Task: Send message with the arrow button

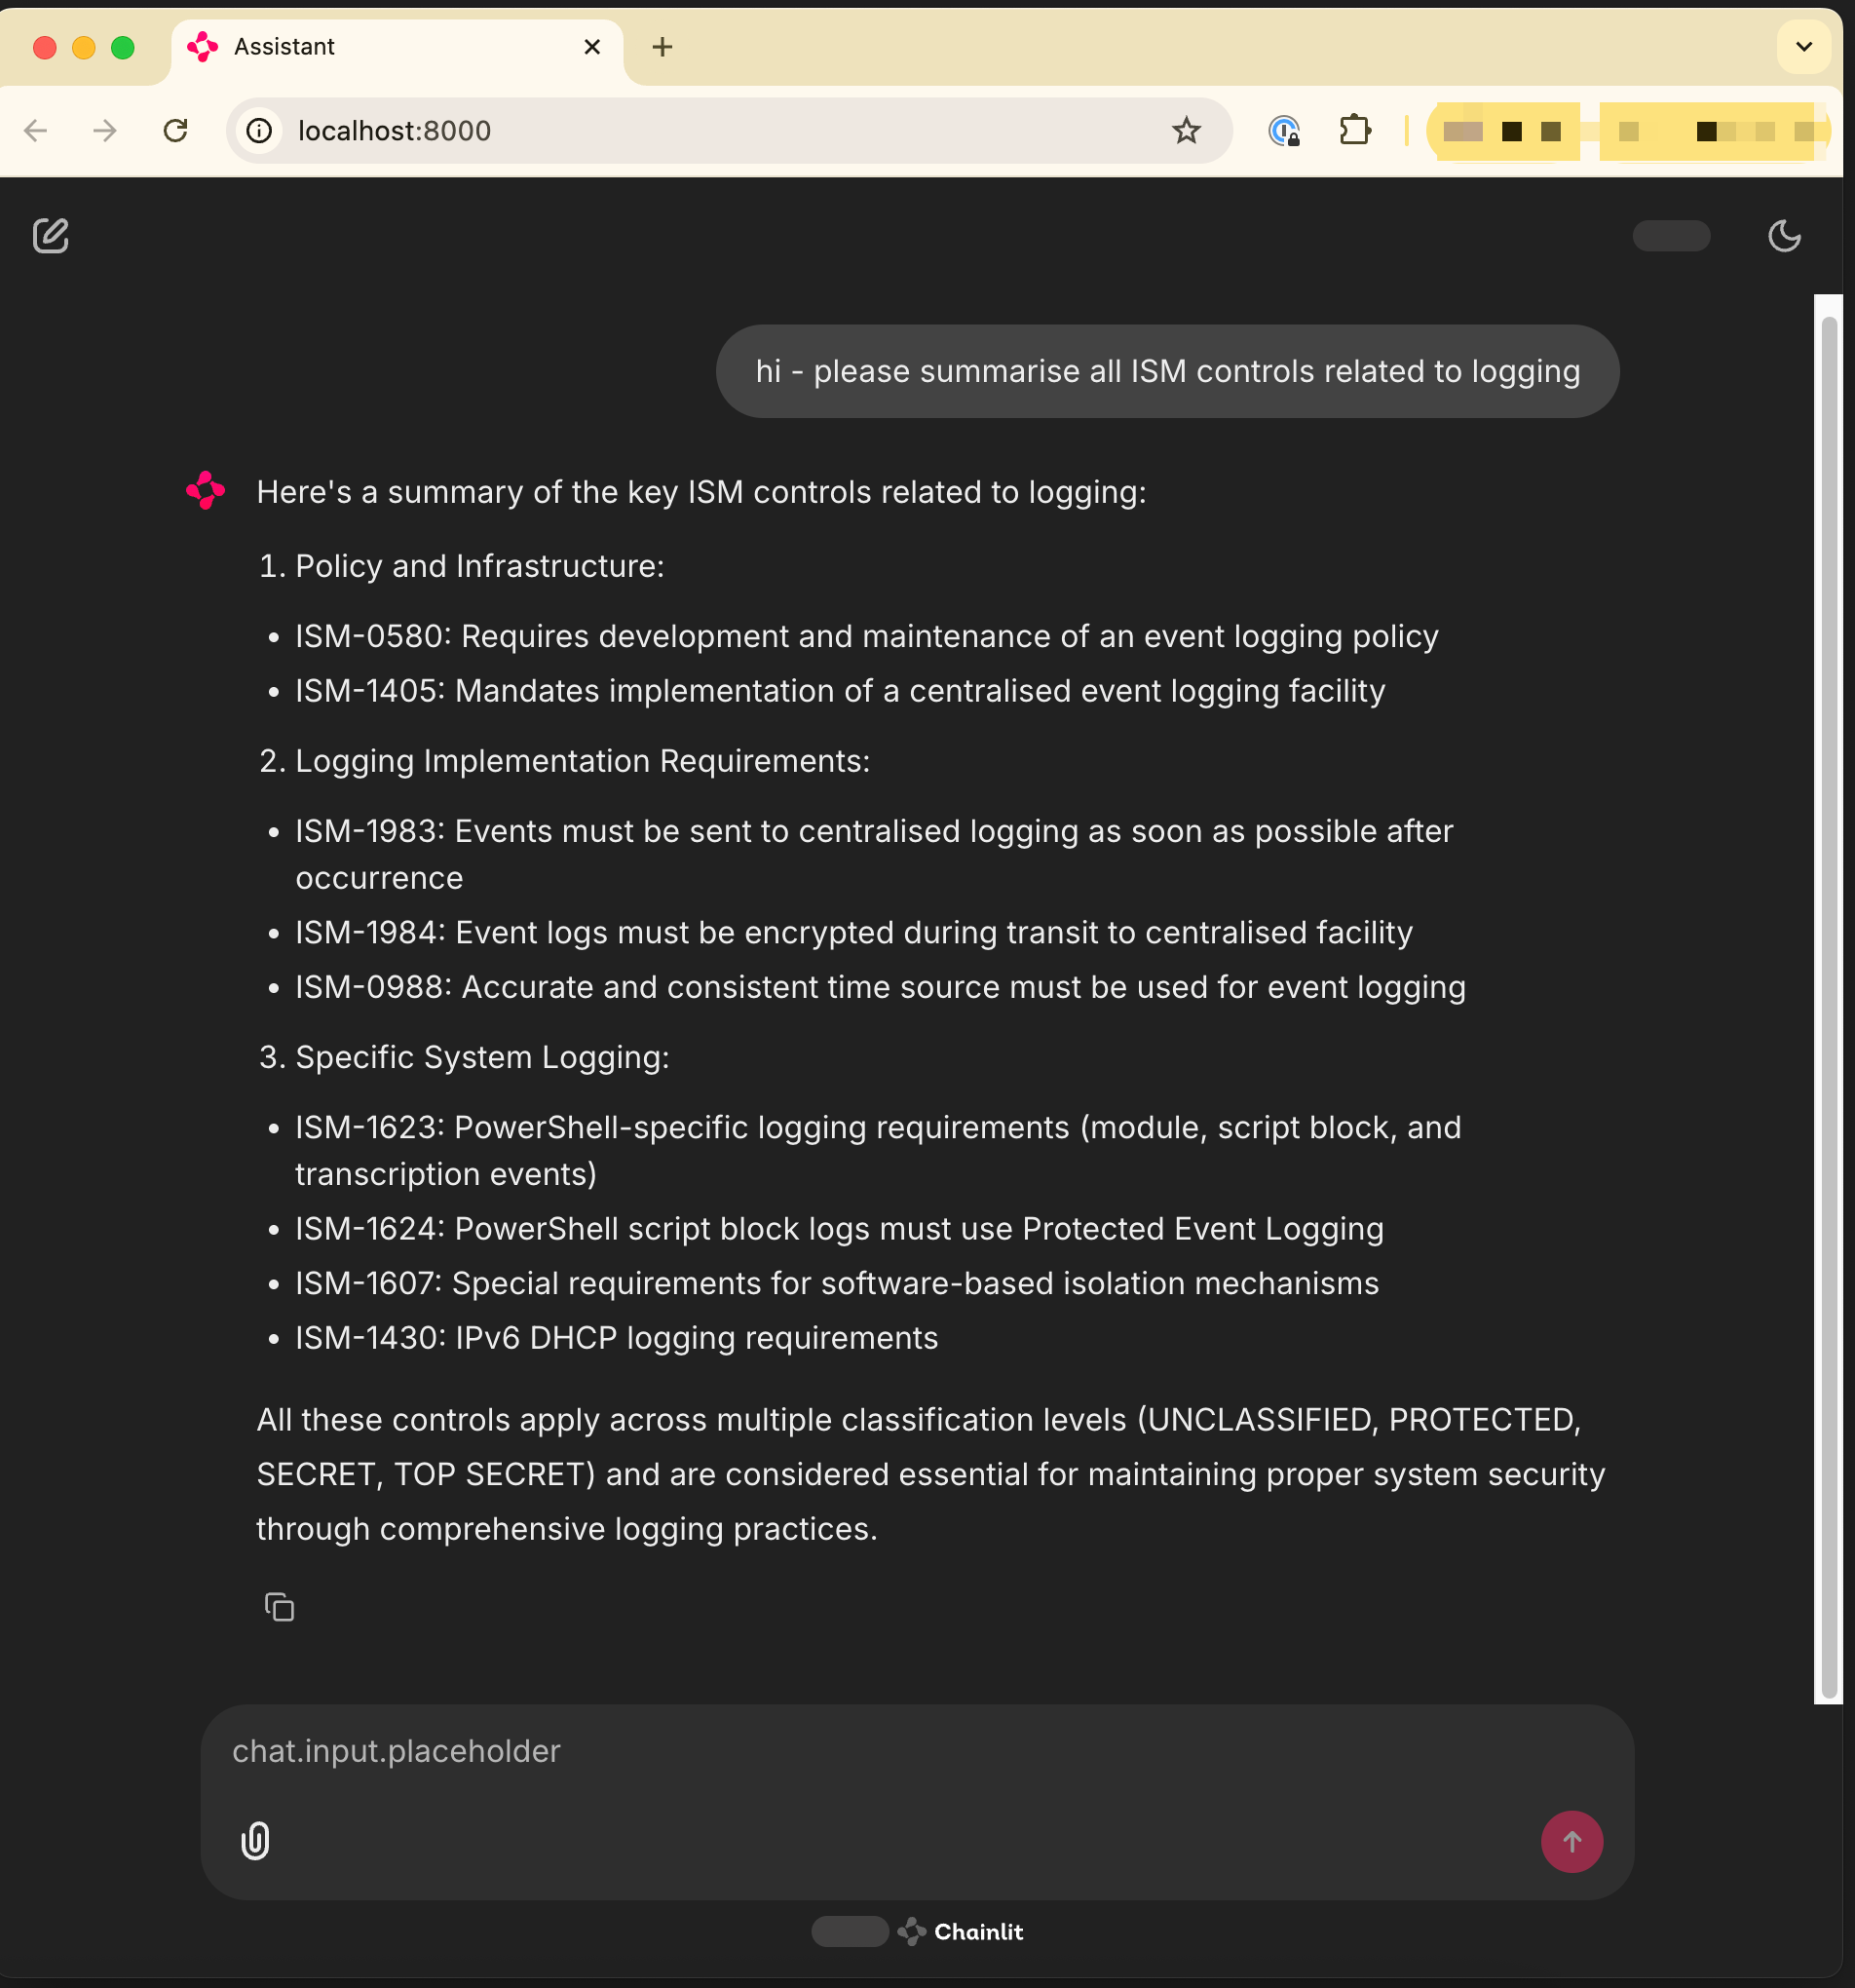Action: pos(1571,1841)
